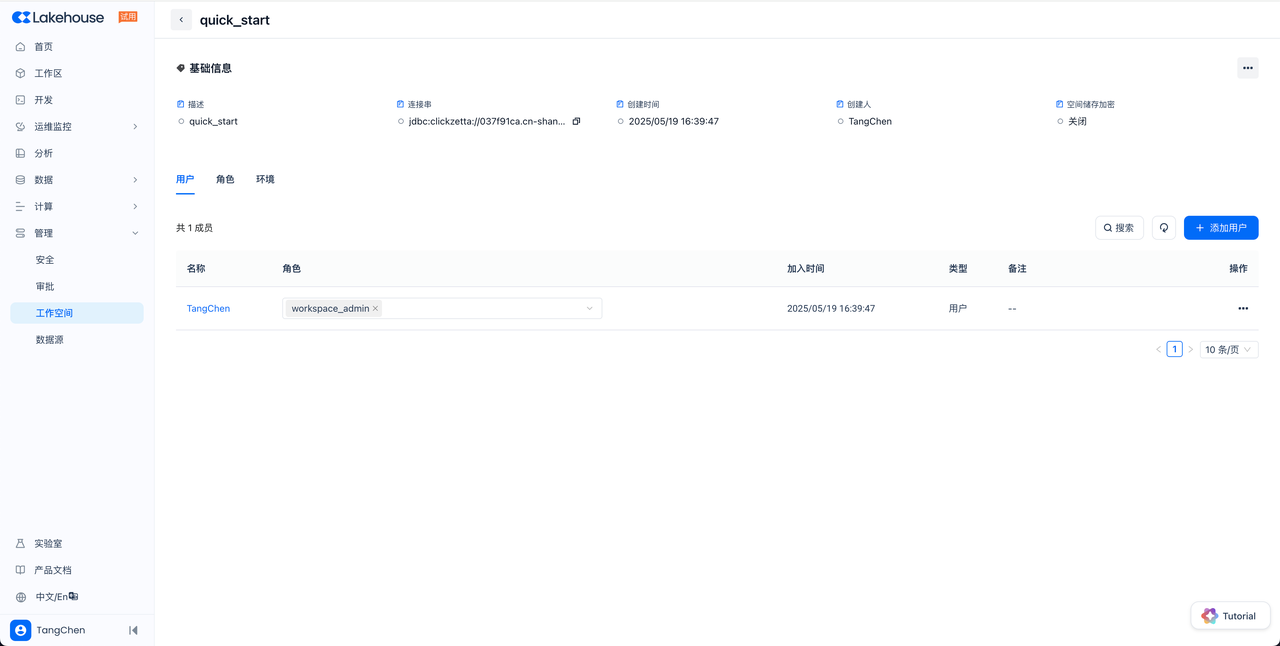Open the 10 条/页 page size dropdown
Screen dimensions: 1280x646
click(1229, 349)
